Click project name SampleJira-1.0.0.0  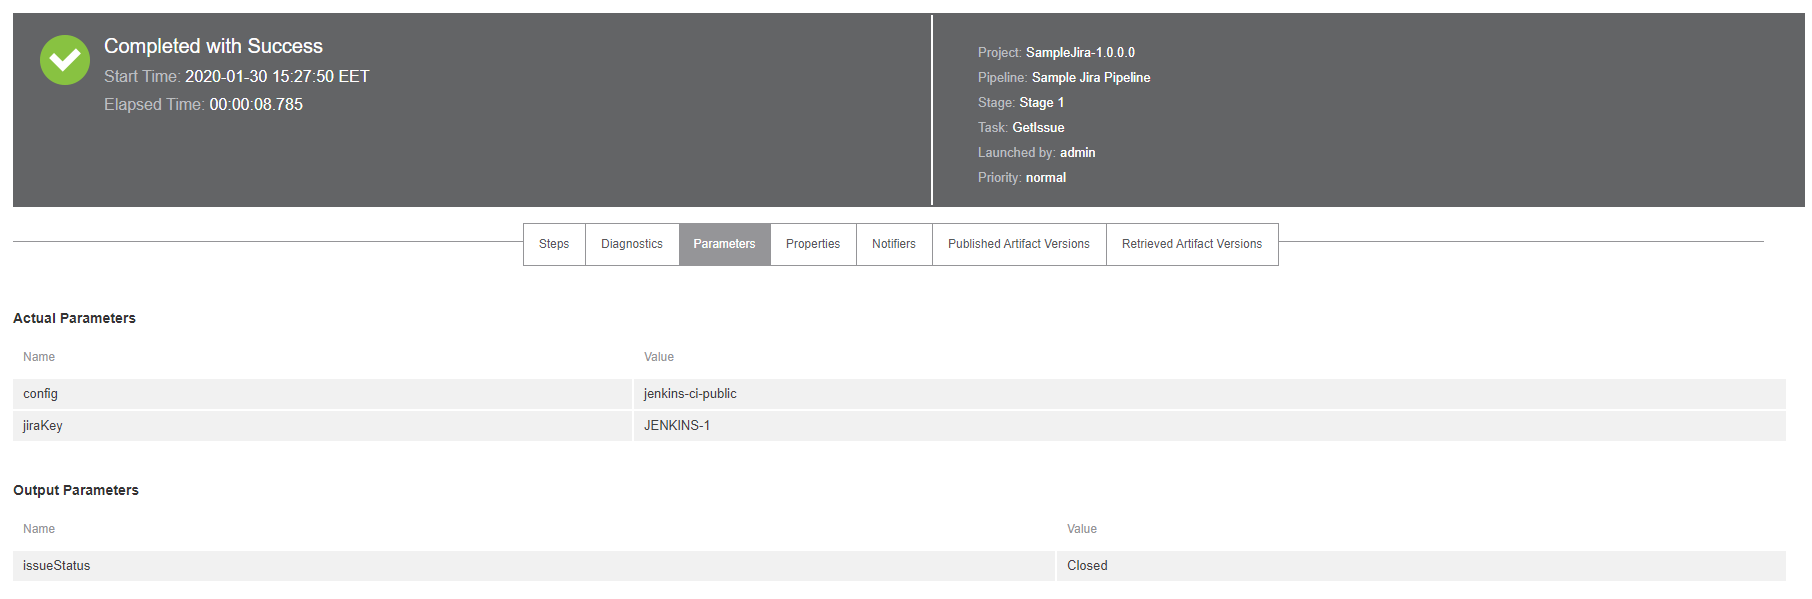[1080, 52]
